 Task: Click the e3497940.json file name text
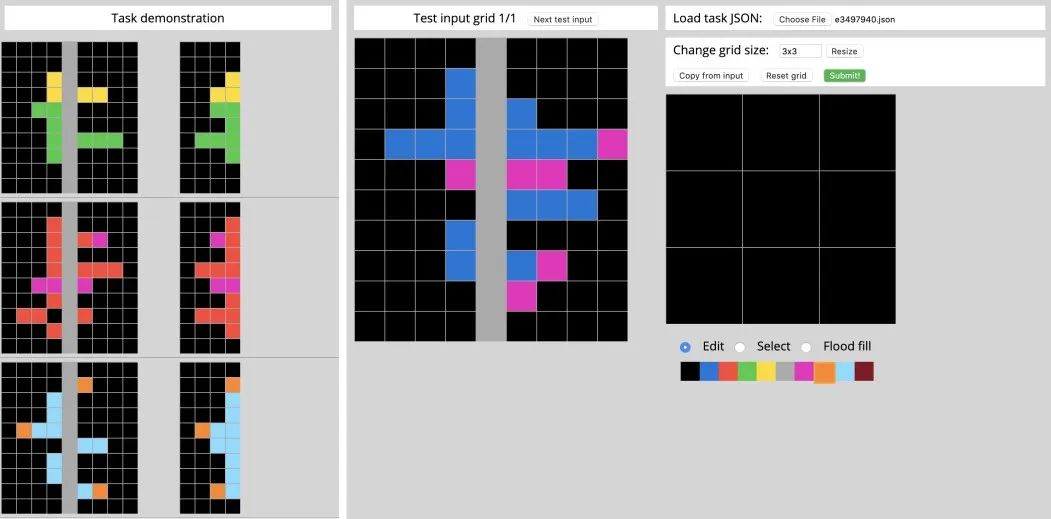pos(865,19)
